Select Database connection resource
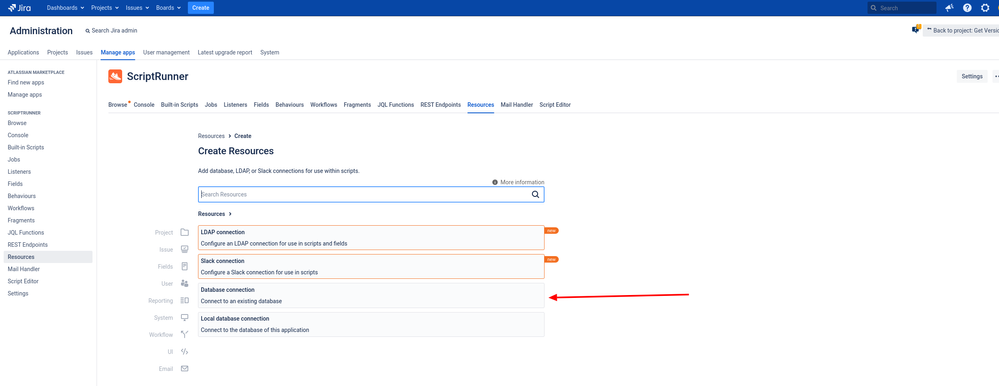Screen dimensions: 999x386 (x=371, y=295)
